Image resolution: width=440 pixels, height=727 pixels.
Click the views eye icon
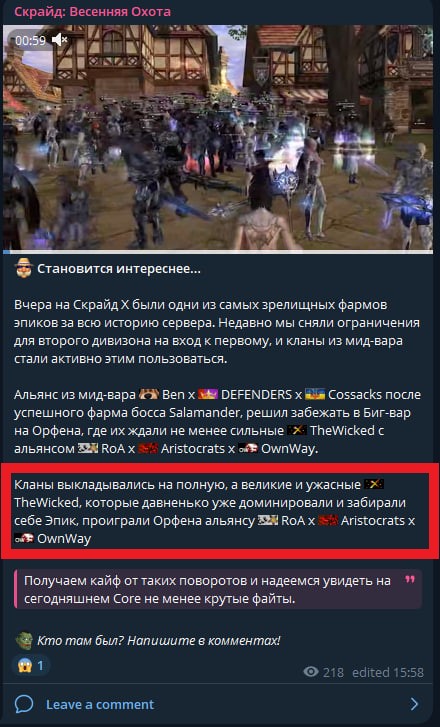click(x=311, y=672)
